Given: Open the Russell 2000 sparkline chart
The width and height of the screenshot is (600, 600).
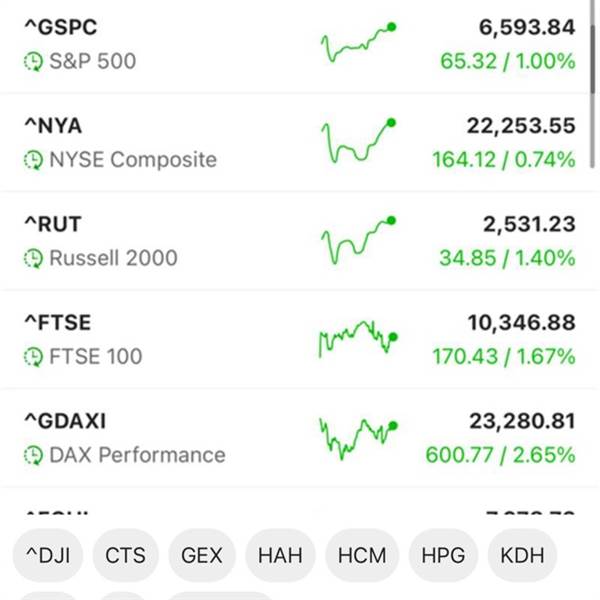Looking at the screenshot, I should tap(358, 240).
